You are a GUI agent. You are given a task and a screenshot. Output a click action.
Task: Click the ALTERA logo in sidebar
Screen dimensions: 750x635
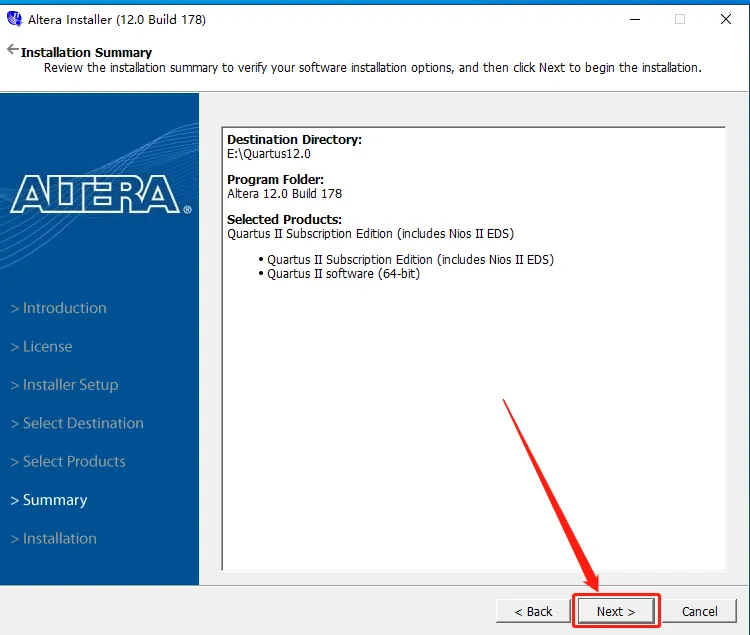(x=100, y=194)
